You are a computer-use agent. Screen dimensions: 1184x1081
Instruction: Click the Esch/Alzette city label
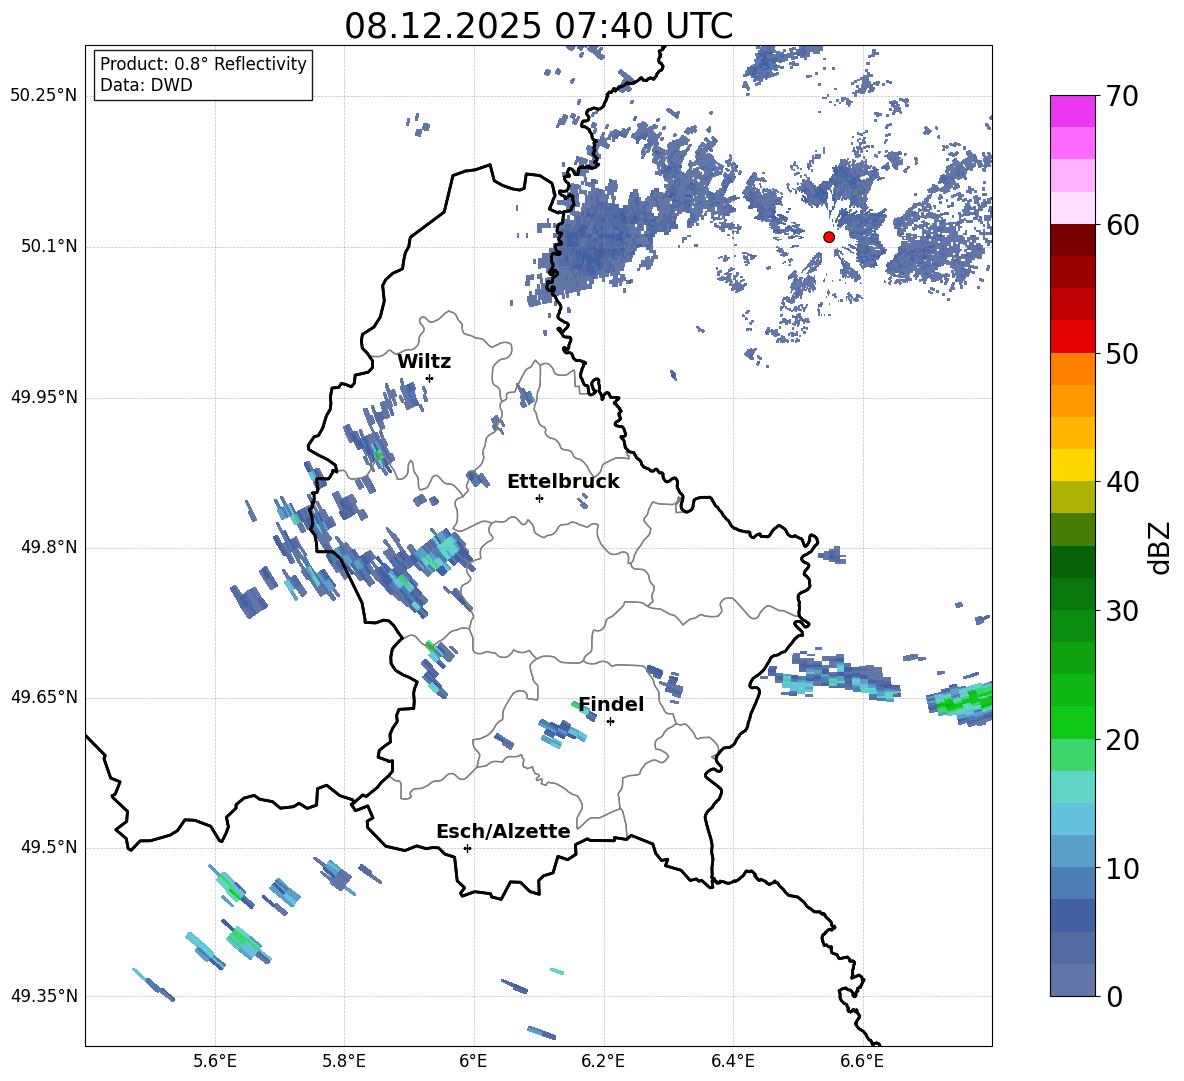point(503,831)
